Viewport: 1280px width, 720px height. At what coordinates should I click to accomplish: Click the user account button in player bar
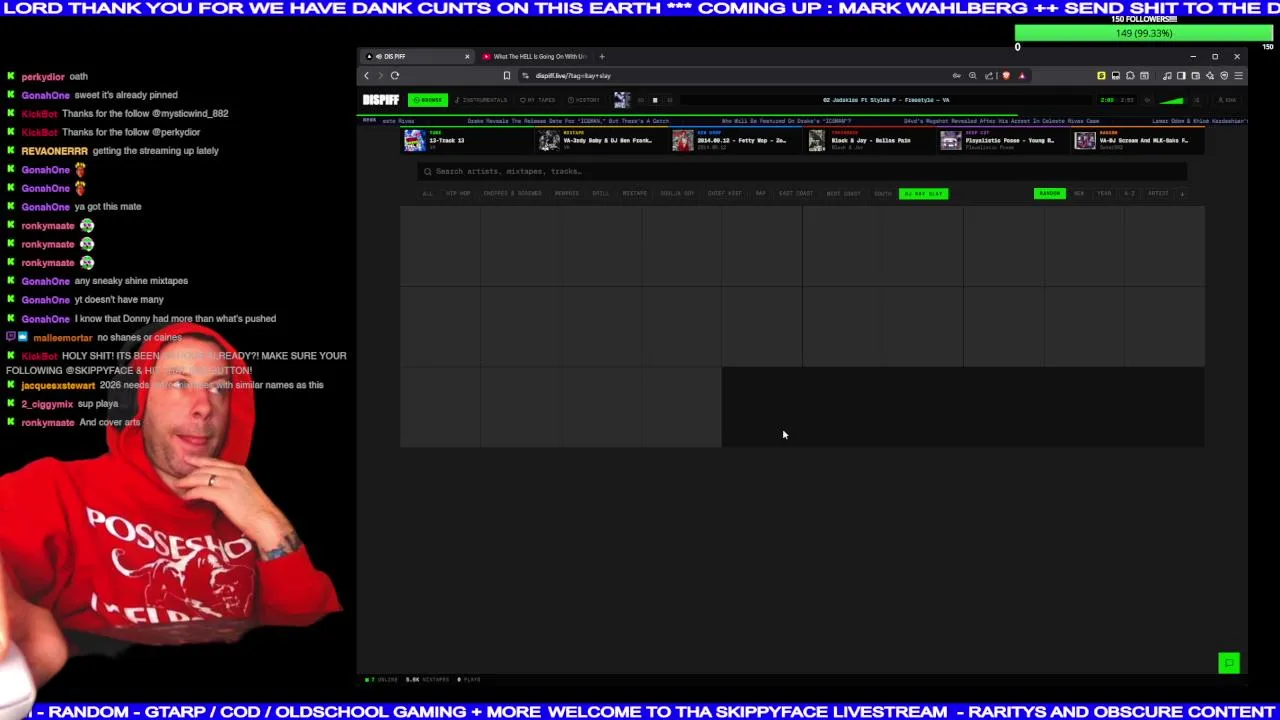click(1226, 100)
